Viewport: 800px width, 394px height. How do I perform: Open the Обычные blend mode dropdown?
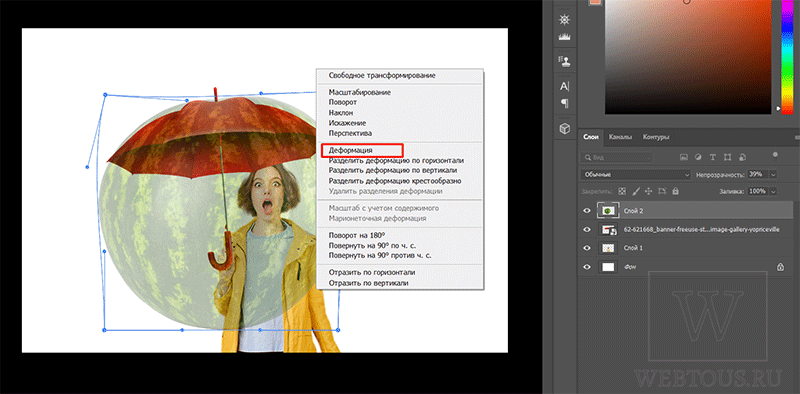pyautogui.click(x=635, y=175)
